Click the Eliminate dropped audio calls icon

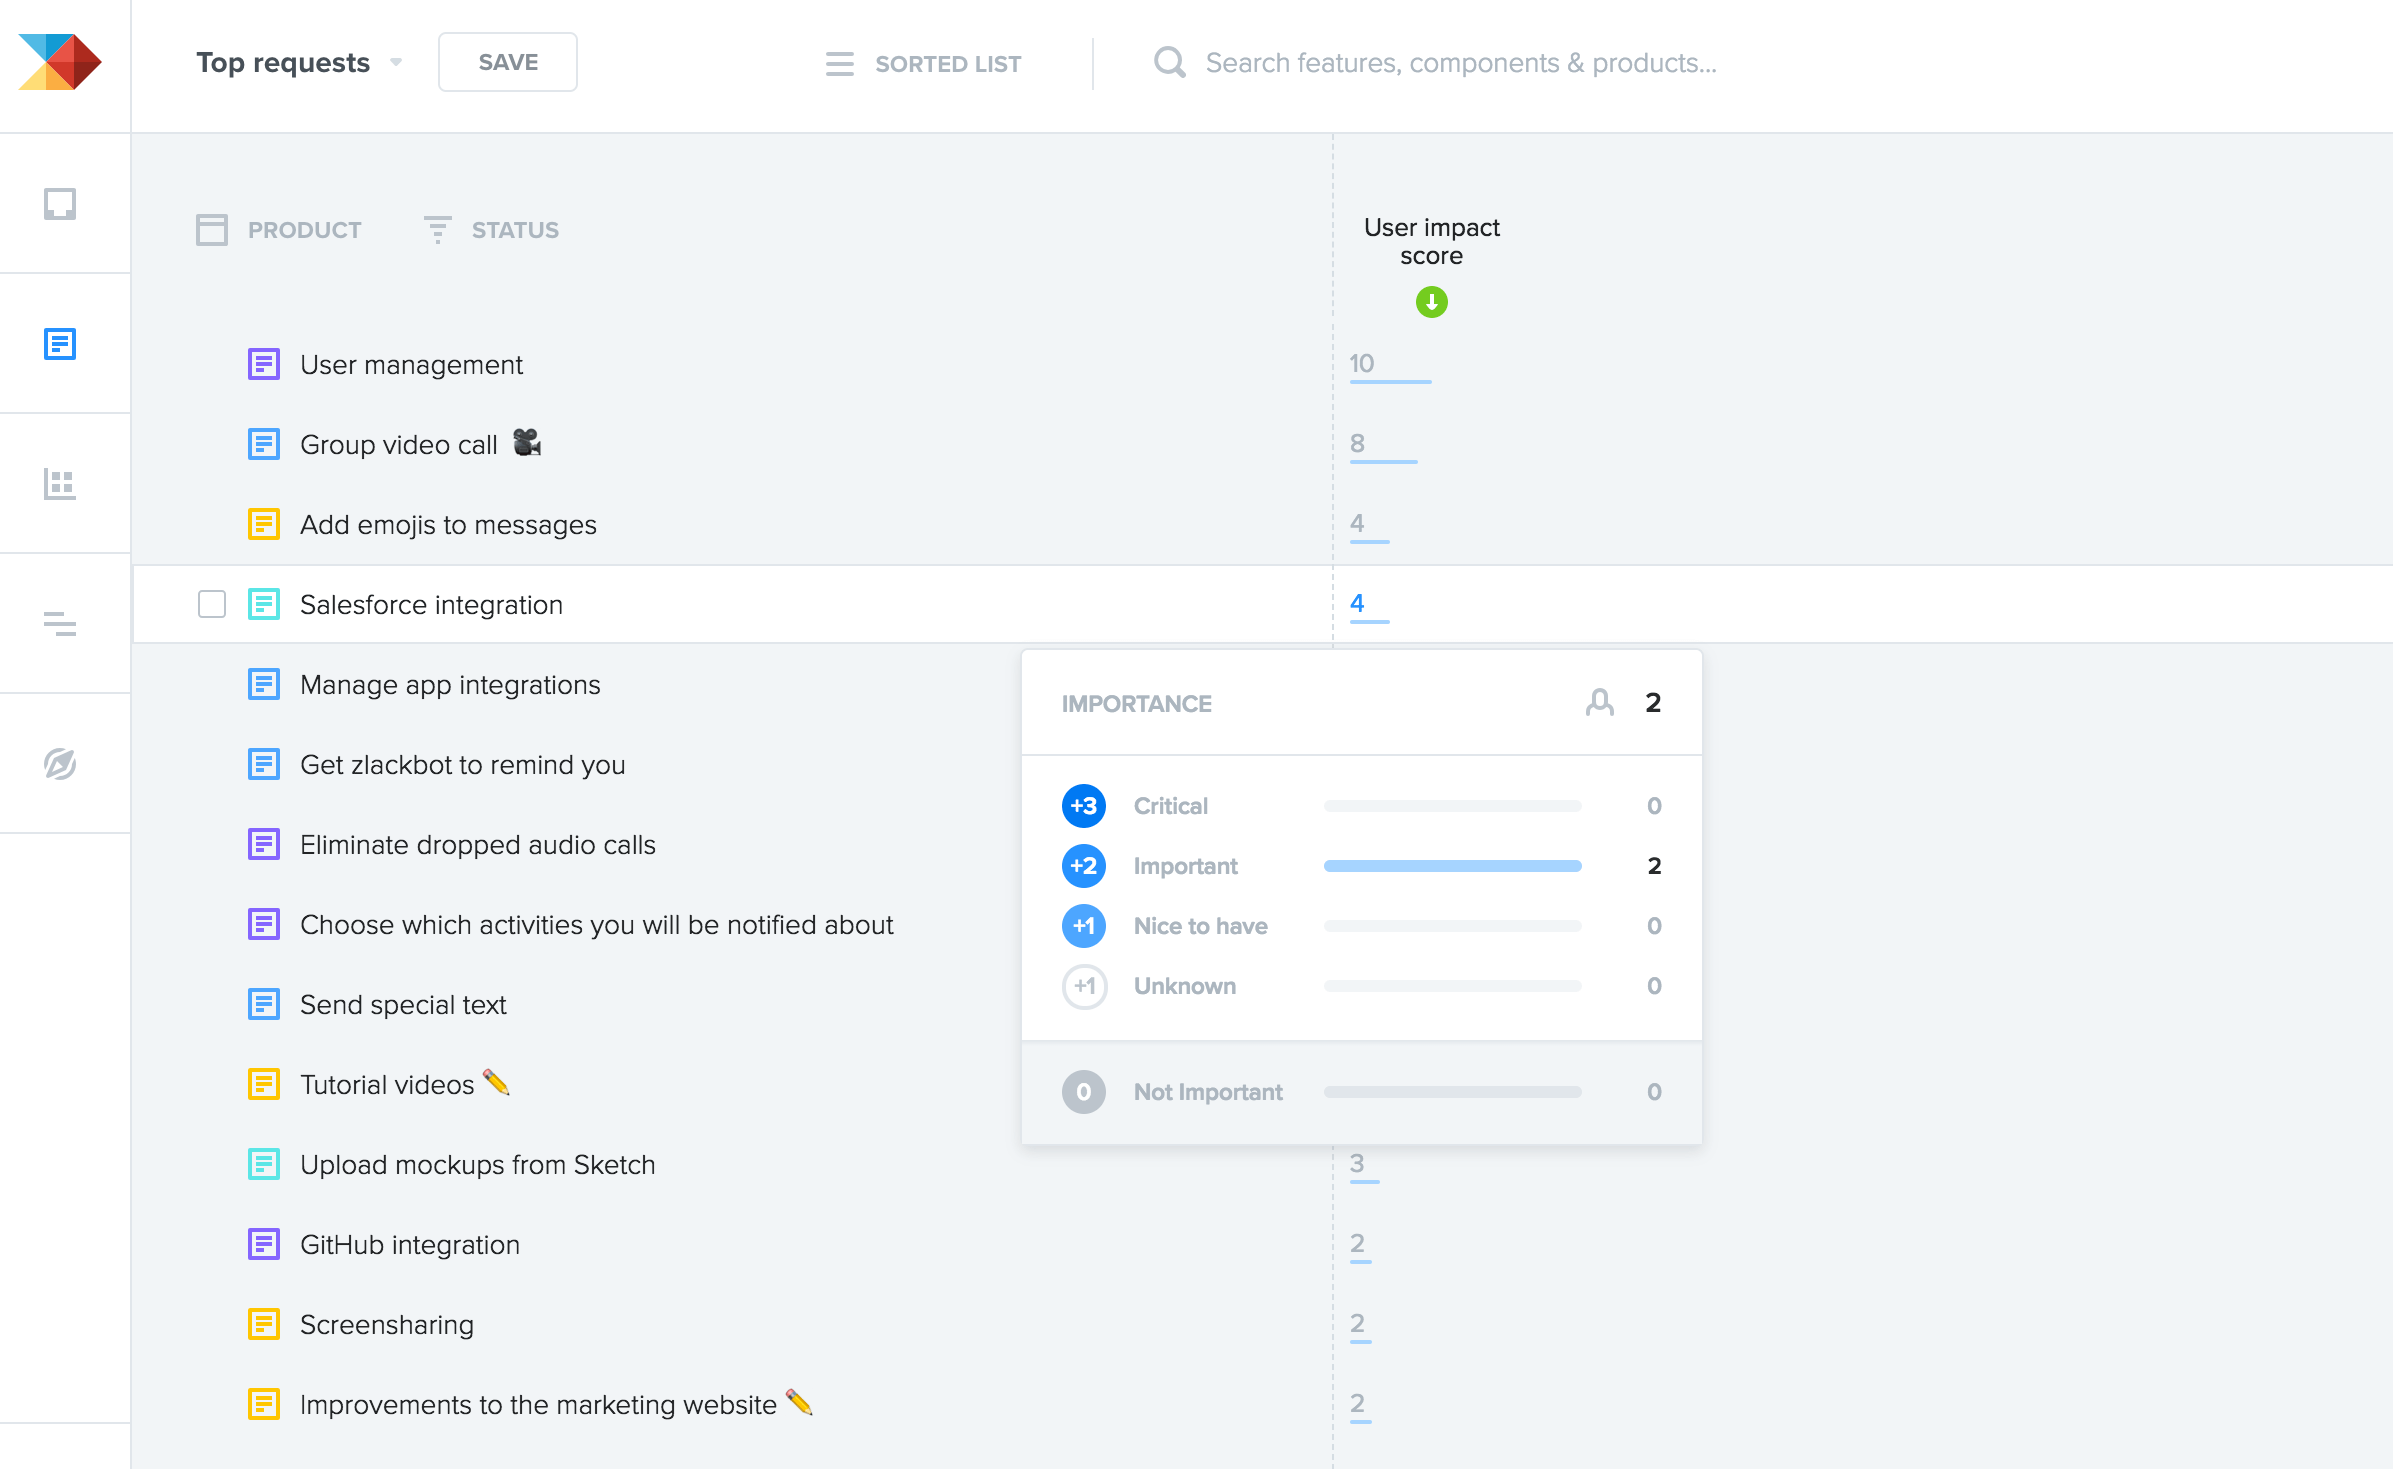pyautogui.click(x=264, y=844)
